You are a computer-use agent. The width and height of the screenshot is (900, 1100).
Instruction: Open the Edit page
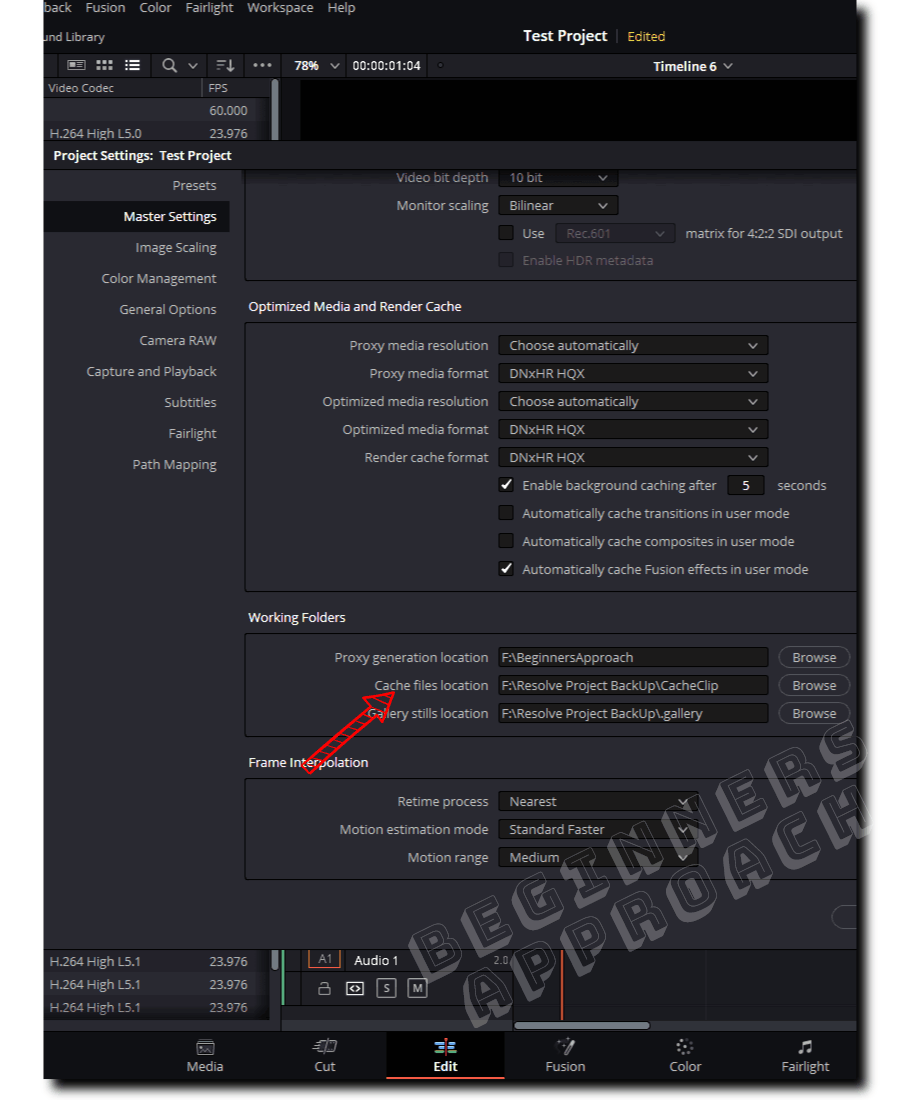445,1056
